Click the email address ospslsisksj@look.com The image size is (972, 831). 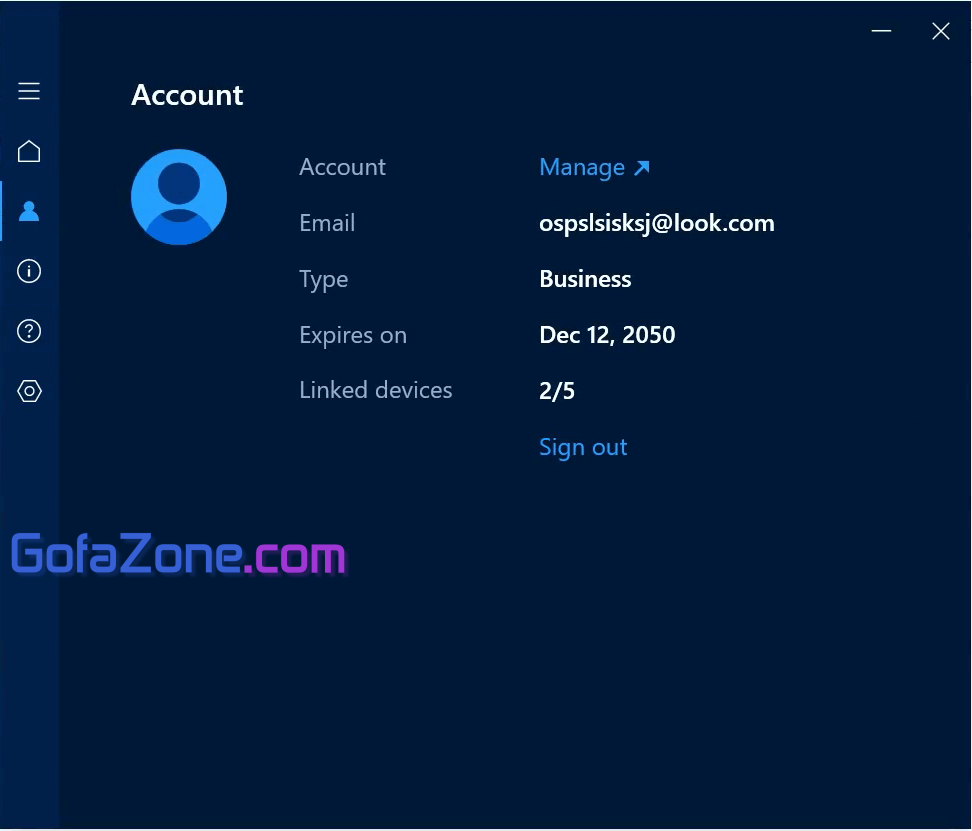[x=656, y=224]
